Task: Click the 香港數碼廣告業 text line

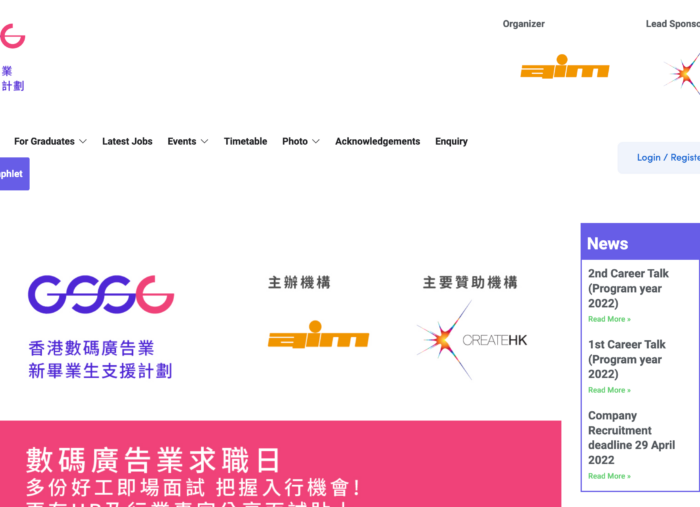Action: coord(91,349)
